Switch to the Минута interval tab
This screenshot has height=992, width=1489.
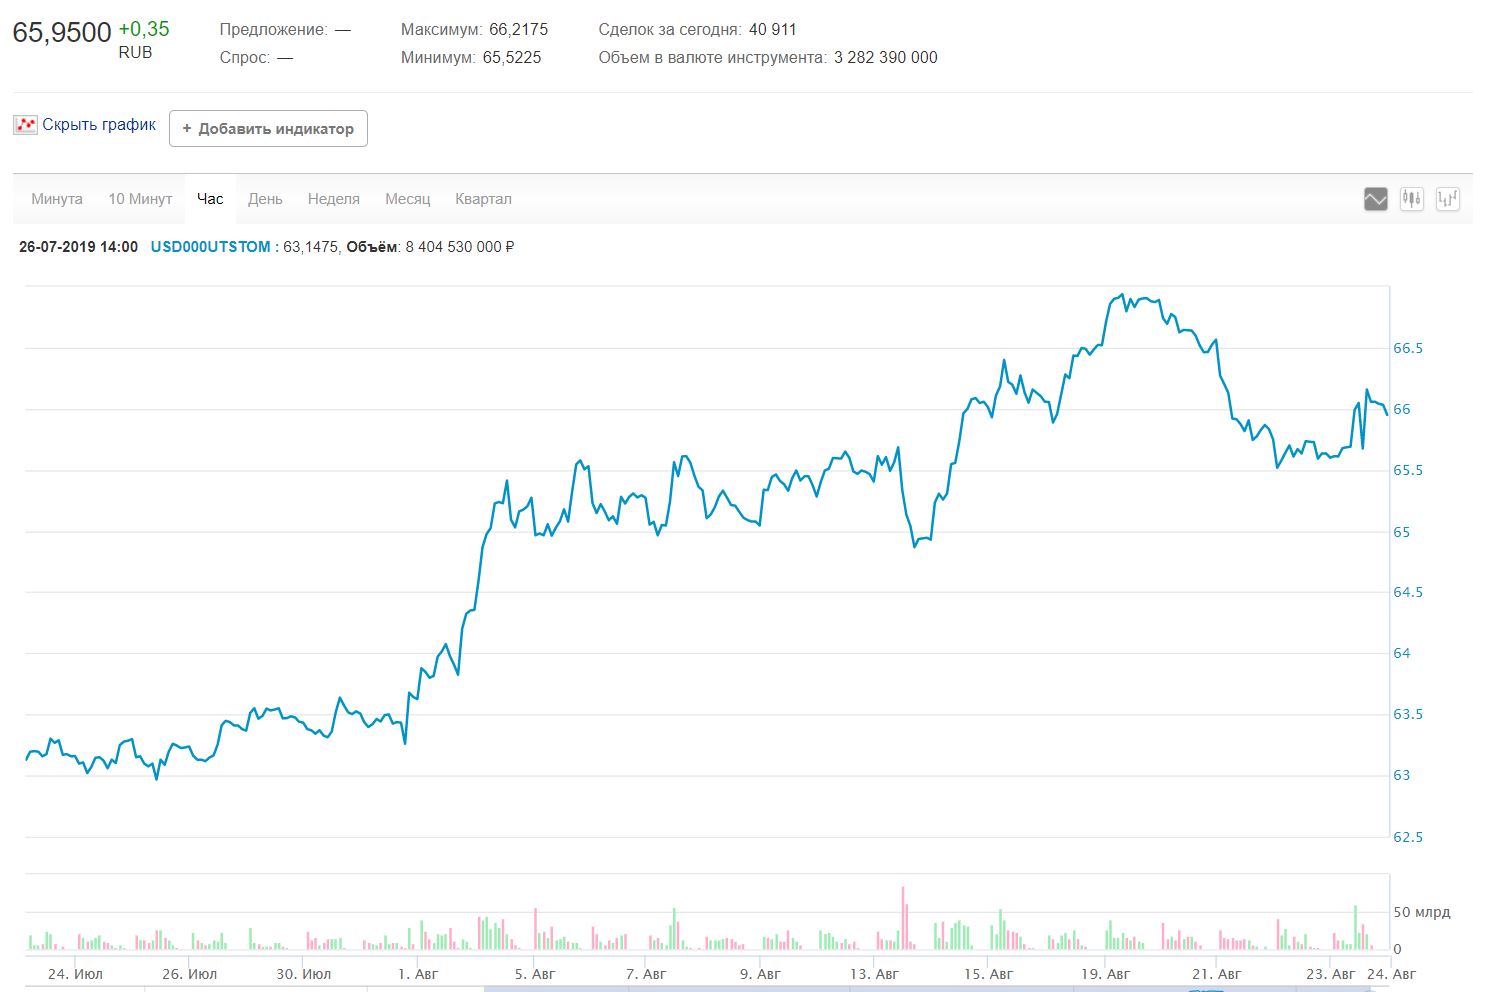pos(57,199)
